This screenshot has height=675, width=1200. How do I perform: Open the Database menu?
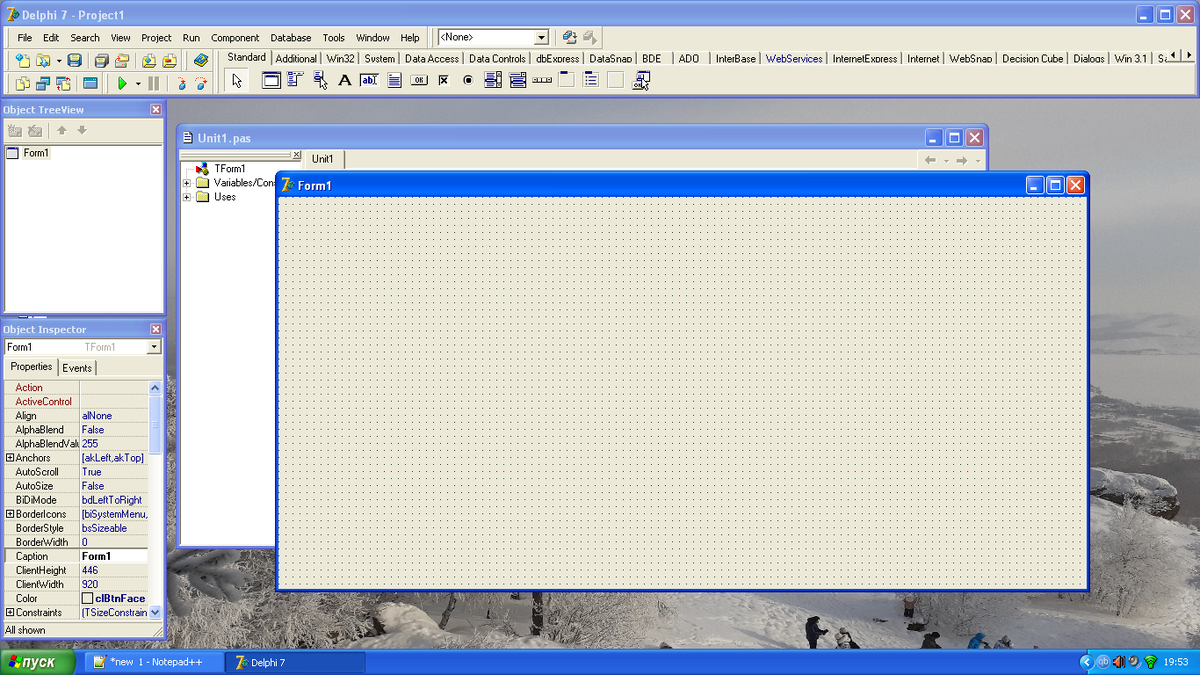[291, 38]
